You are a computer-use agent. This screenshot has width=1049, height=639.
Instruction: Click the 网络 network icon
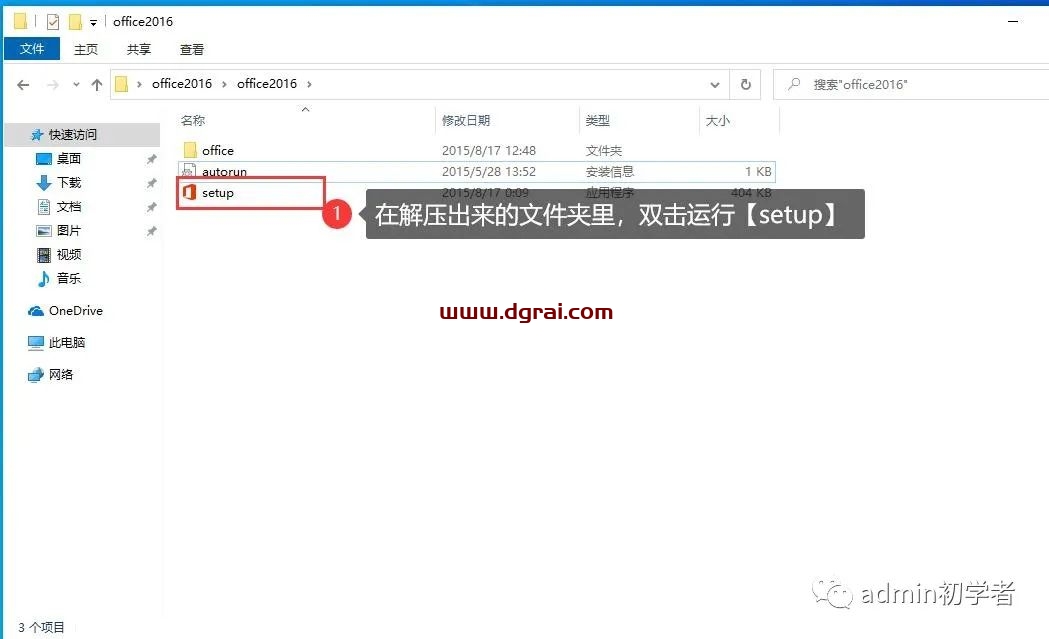pyautogui.click(x=35, y=375)
